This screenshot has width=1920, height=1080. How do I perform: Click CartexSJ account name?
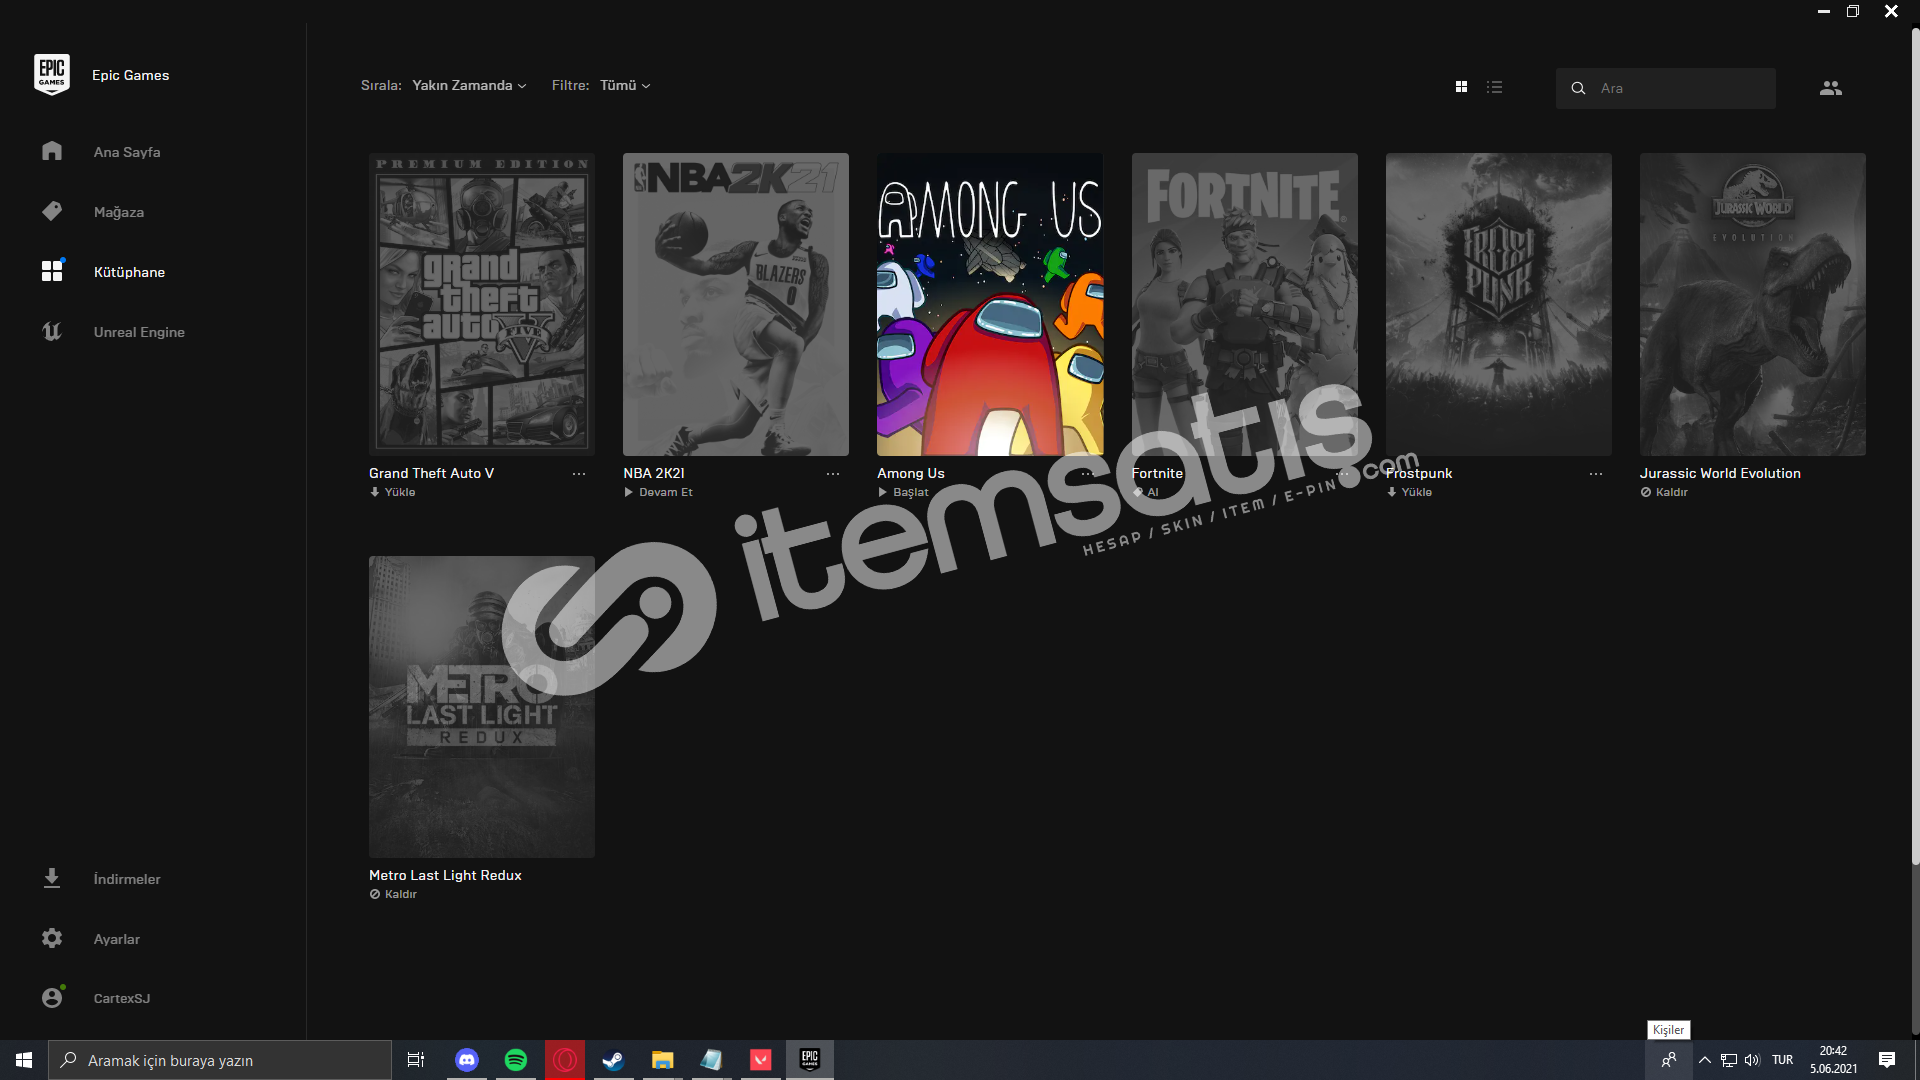(122, 998)
